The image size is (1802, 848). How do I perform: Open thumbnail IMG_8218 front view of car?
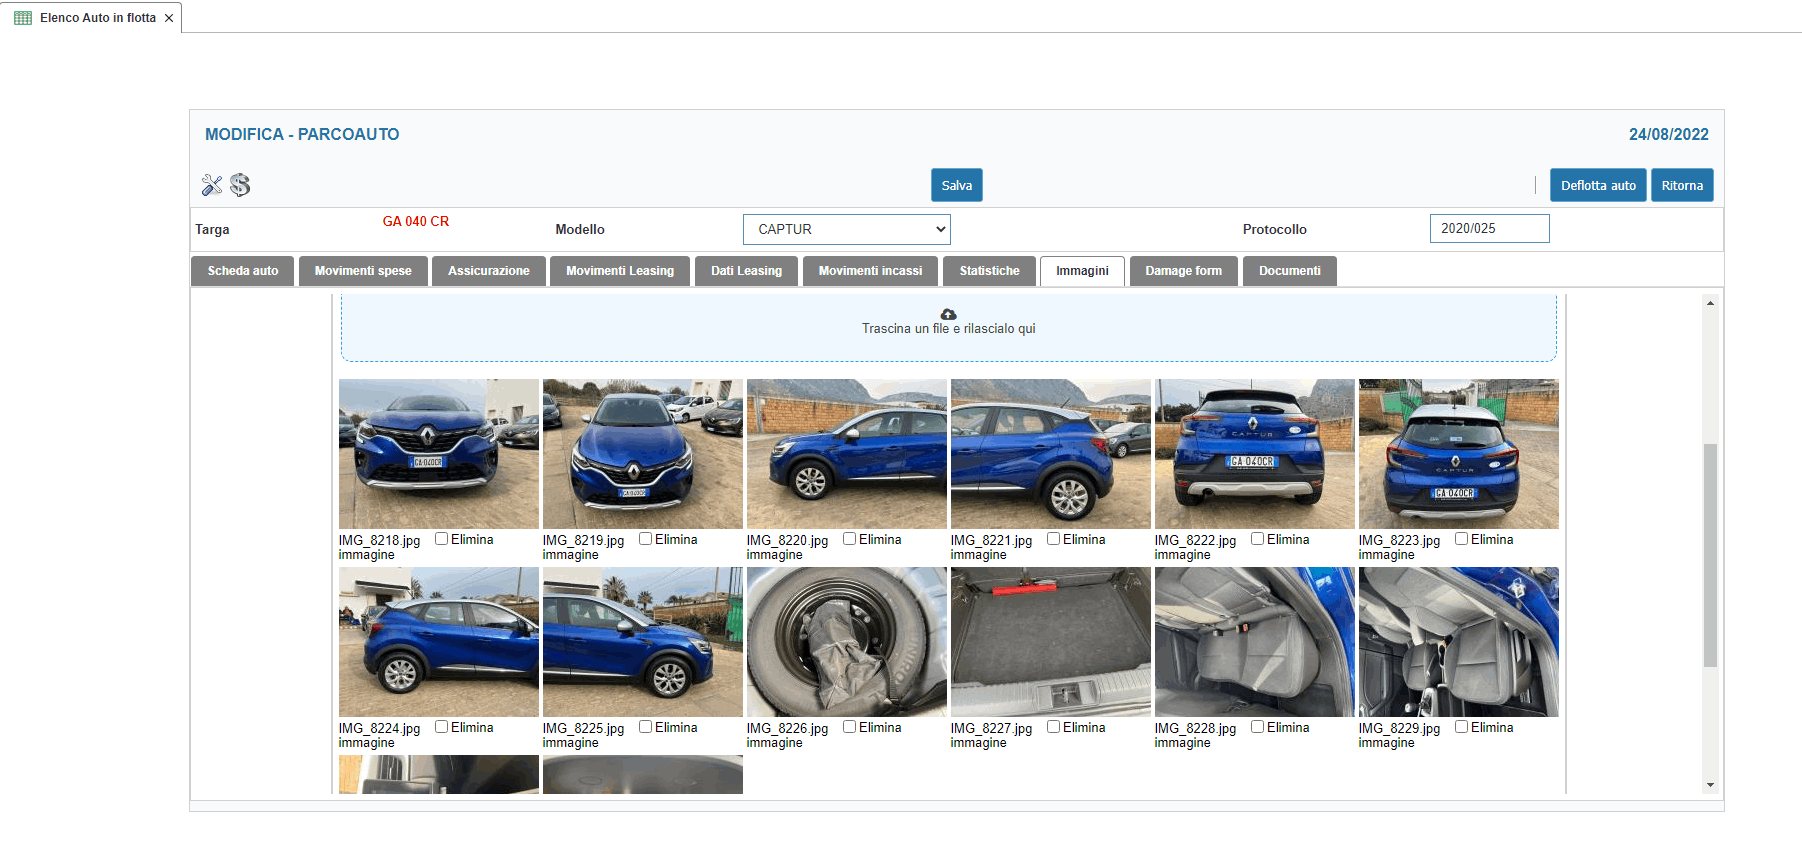click(439, 454)
